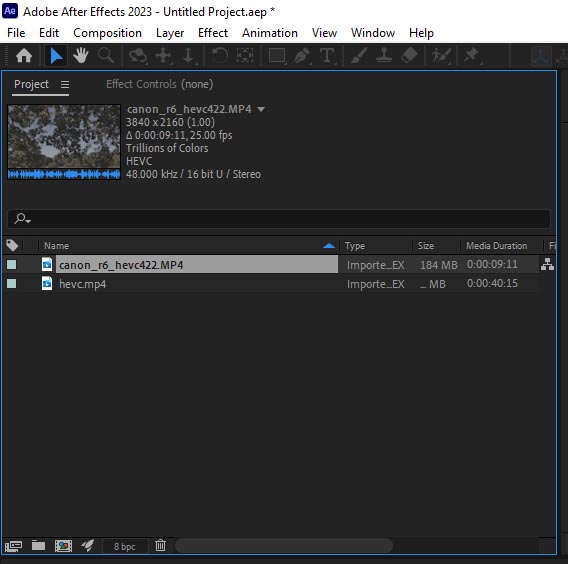Click the horizontal scrollbar at panel bottom
Image resolution: width=568 pixels, height=564 pixels.
coord(284,545)
